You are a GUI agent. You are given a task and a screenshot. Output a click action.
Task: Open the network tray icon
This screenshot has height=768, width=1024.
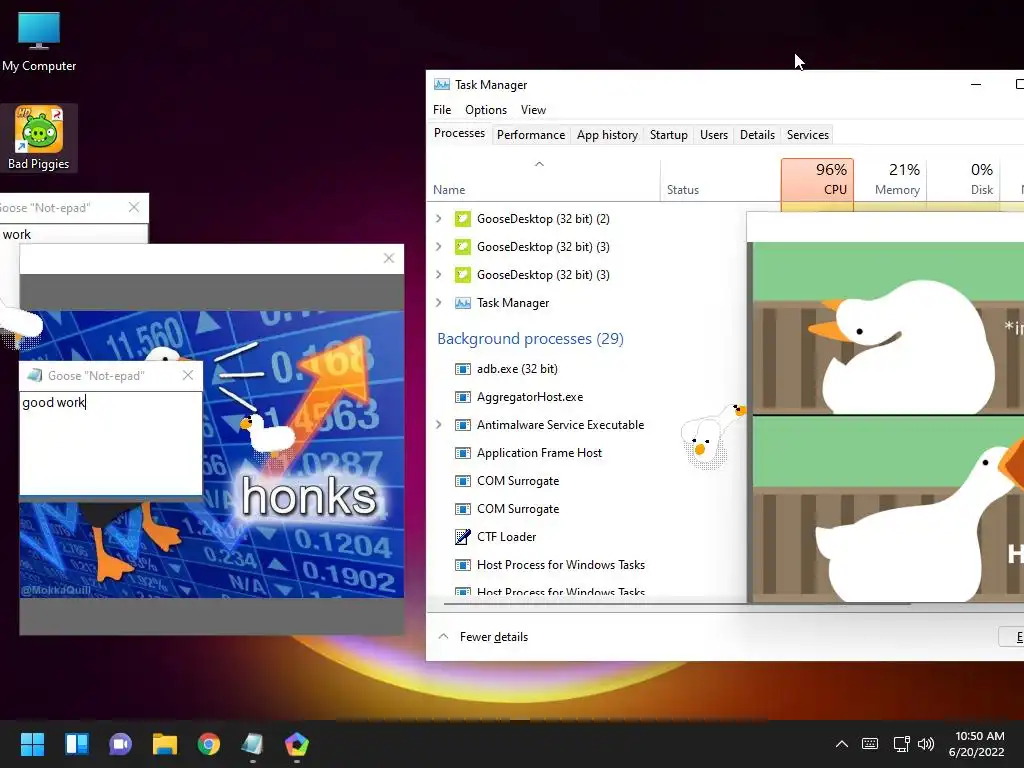click(x=902, y=744)
